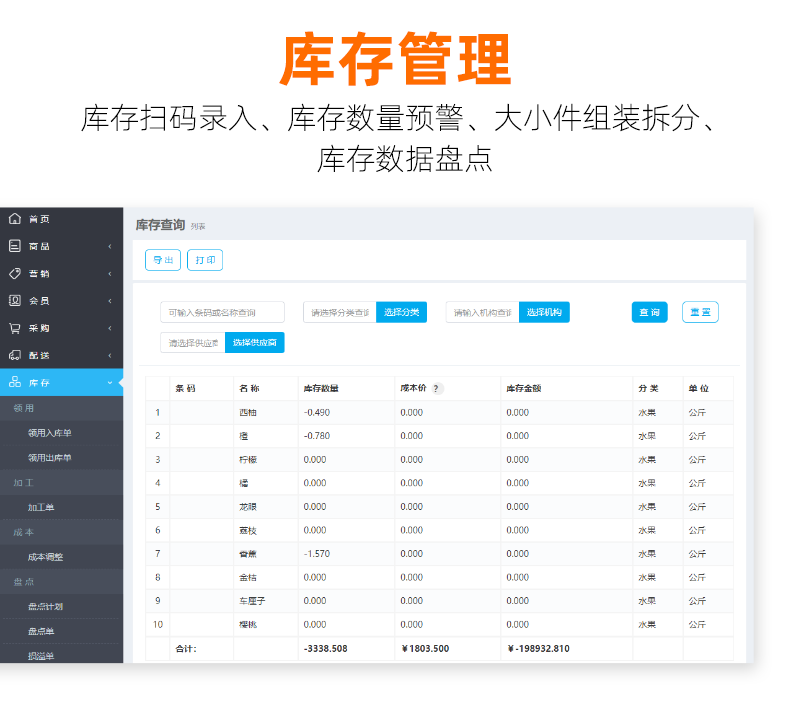Image resolution: width=790 pixels, height=702 pixels.
Task: Select the 车厘子 row name
Action: click(252, 601)
